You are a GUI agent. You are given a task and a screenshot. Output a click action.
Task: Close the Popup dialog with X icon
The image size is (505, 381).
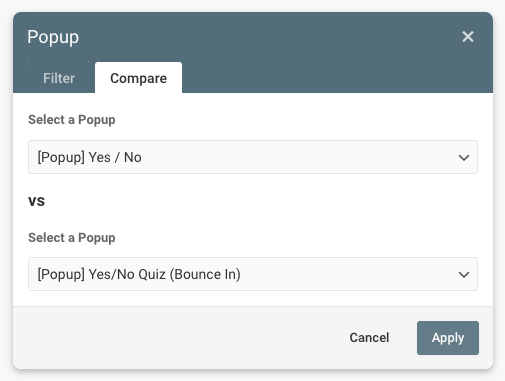(468, 37)
